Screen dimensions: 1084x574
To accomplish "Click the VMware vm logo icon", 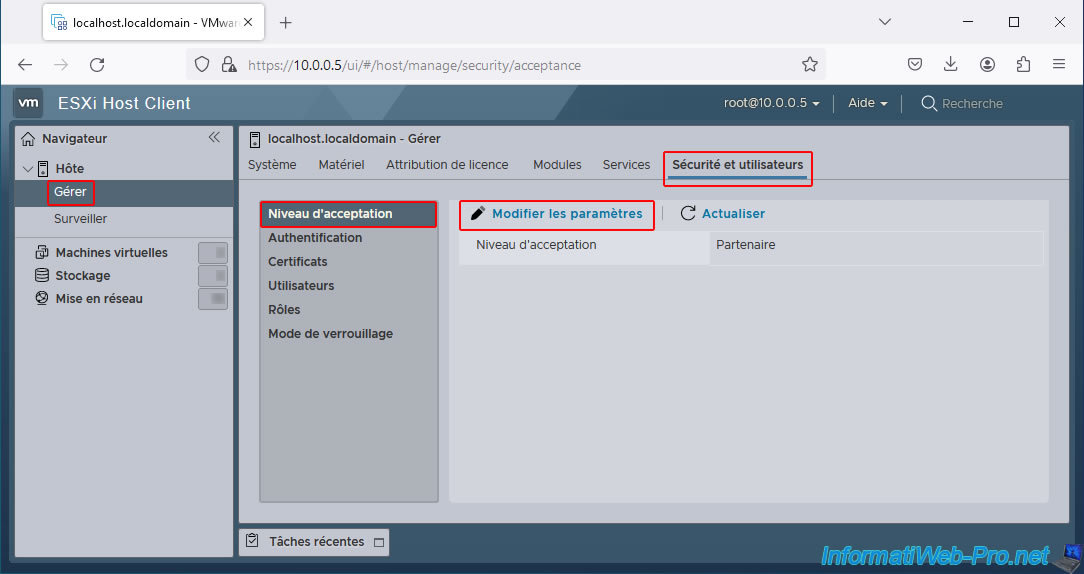I will click(x=29, y=103).
